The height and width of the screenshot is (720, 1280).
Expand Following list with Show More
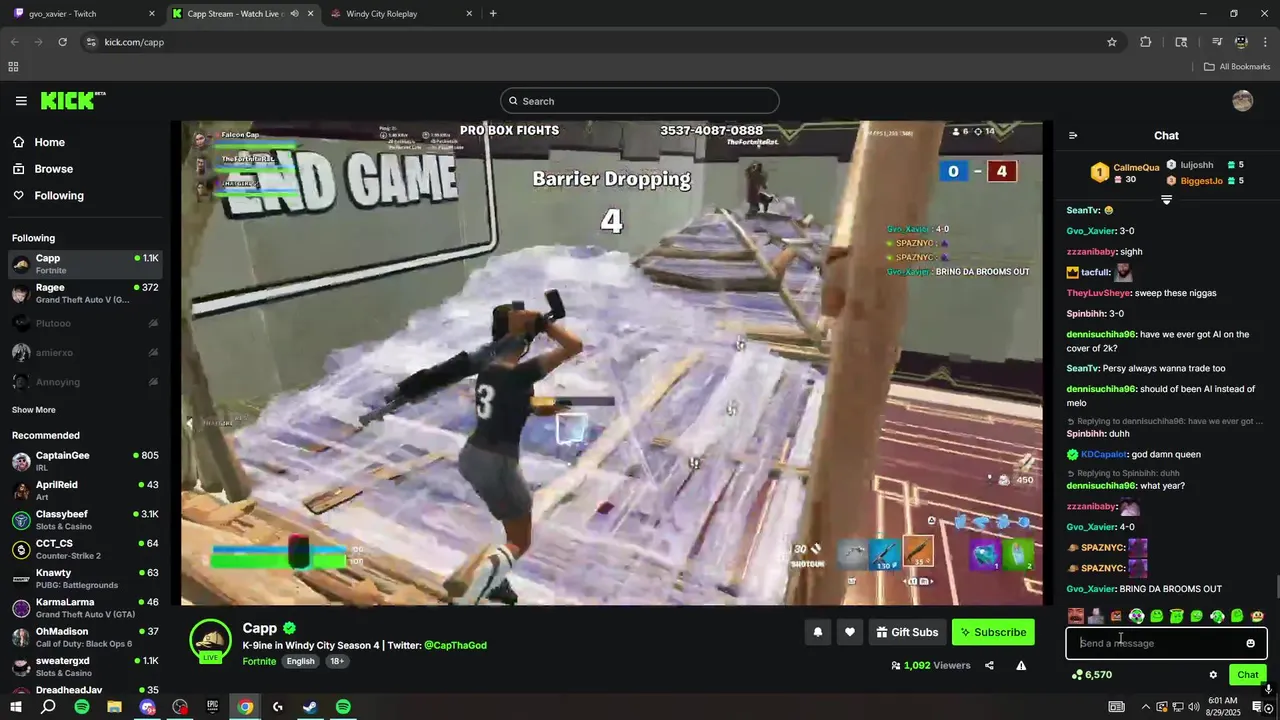[34, 410]
